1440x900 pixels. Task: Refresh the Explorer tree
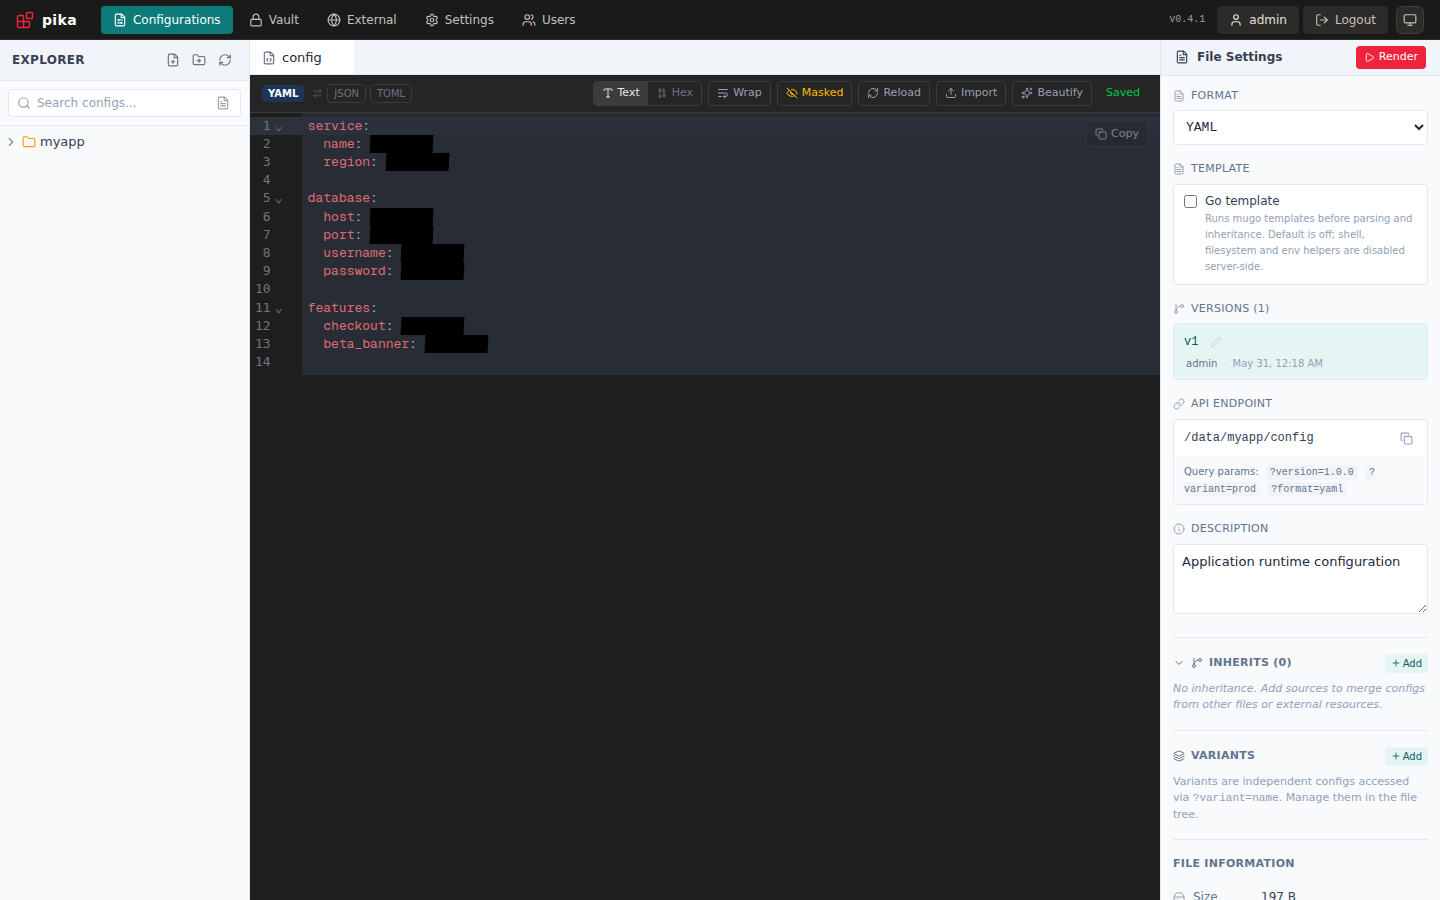coord(225,60)
